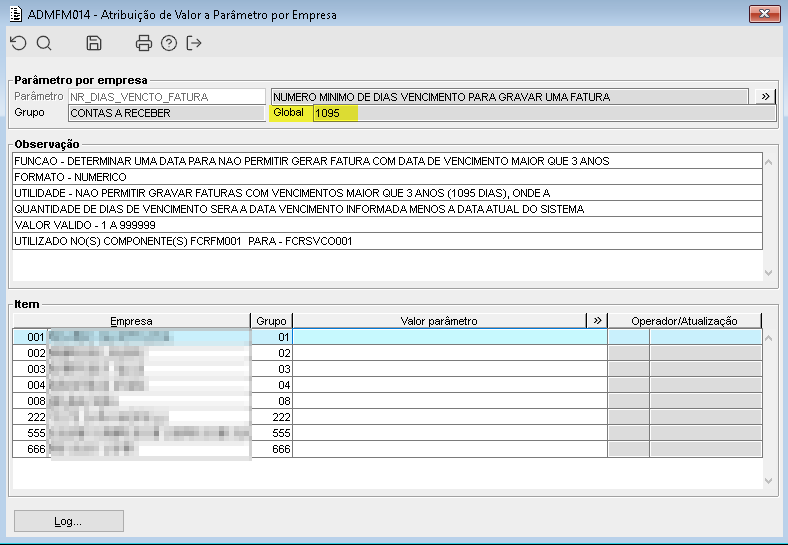Click Valor parâmetro cell for empresa 555
The width and height of the screenshot is (788, 545).
(x=450, y=433)
